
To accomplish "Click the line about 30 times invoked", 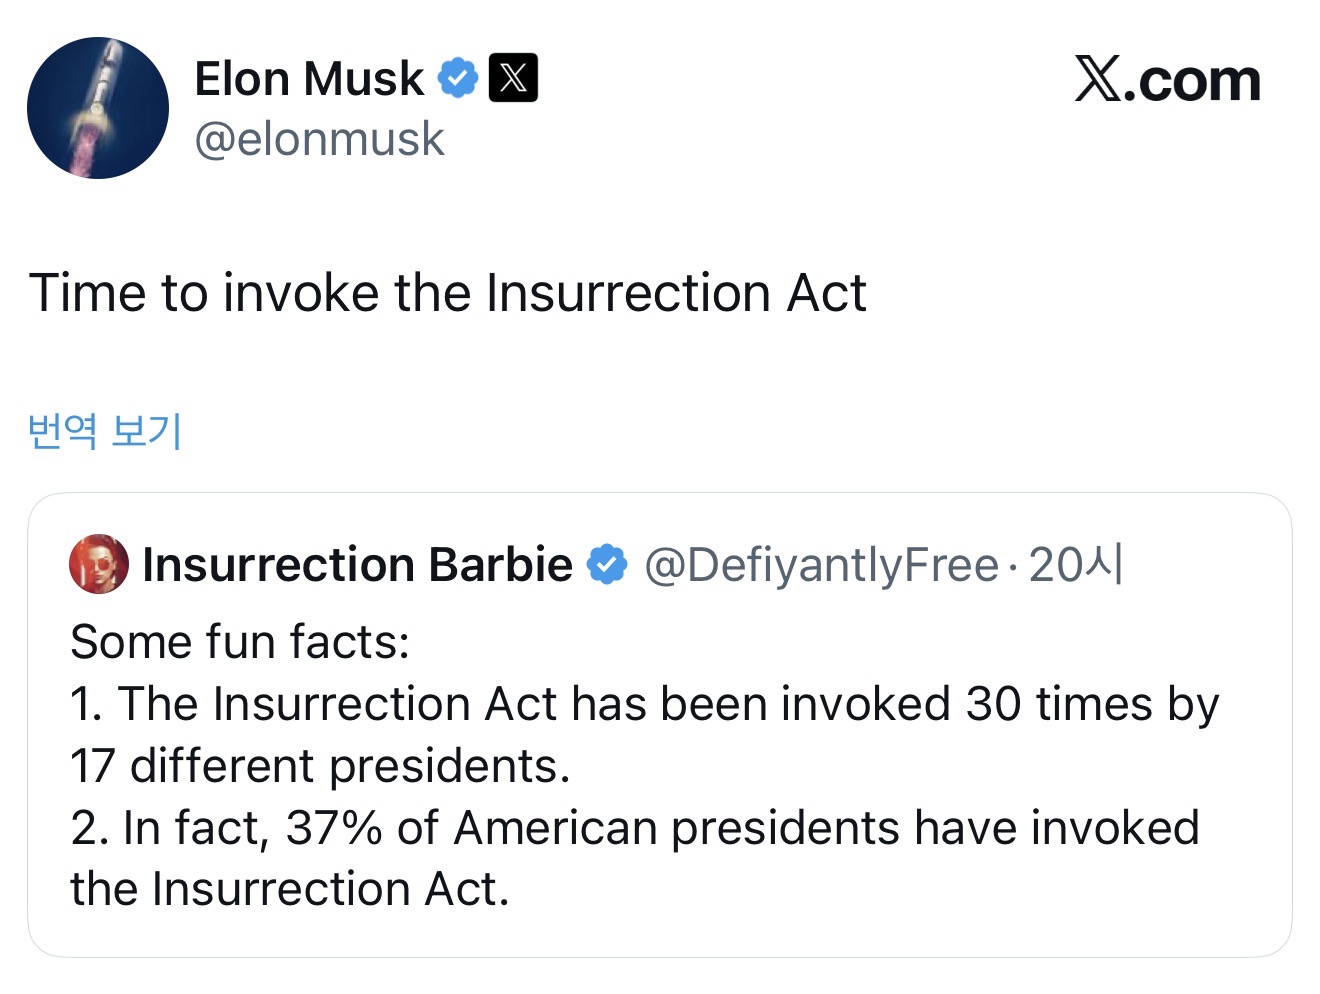I will click(644, 704).
